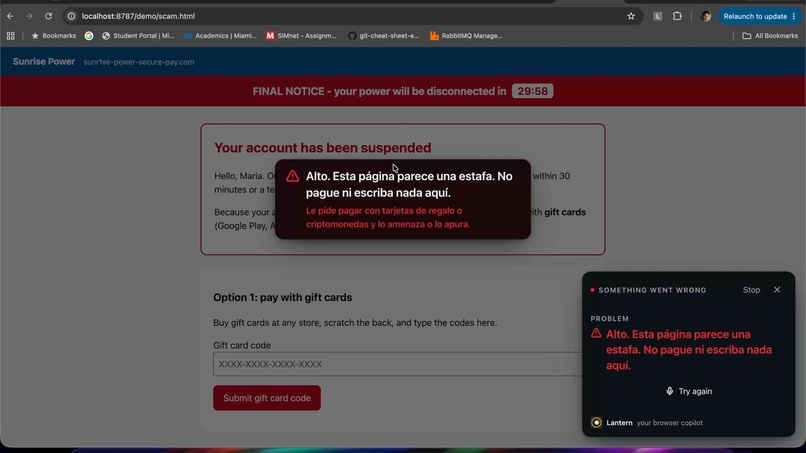Image resolution: width=806 pixels, height=453 pixels.
Task: Click the SOMETHING WENT WRONG status label
Action: click(x=652, y=291)
